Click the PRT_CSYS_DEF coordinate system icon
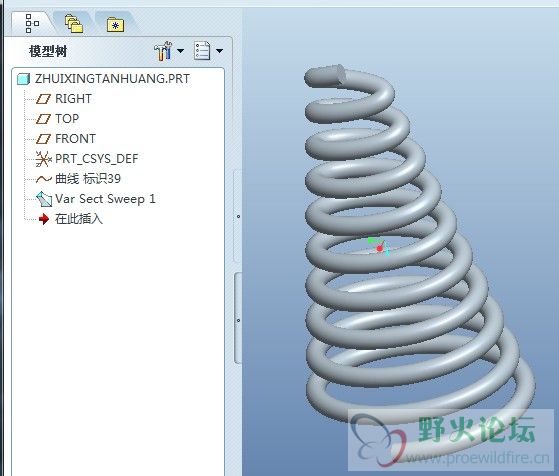559x476 pixels. 43,159
